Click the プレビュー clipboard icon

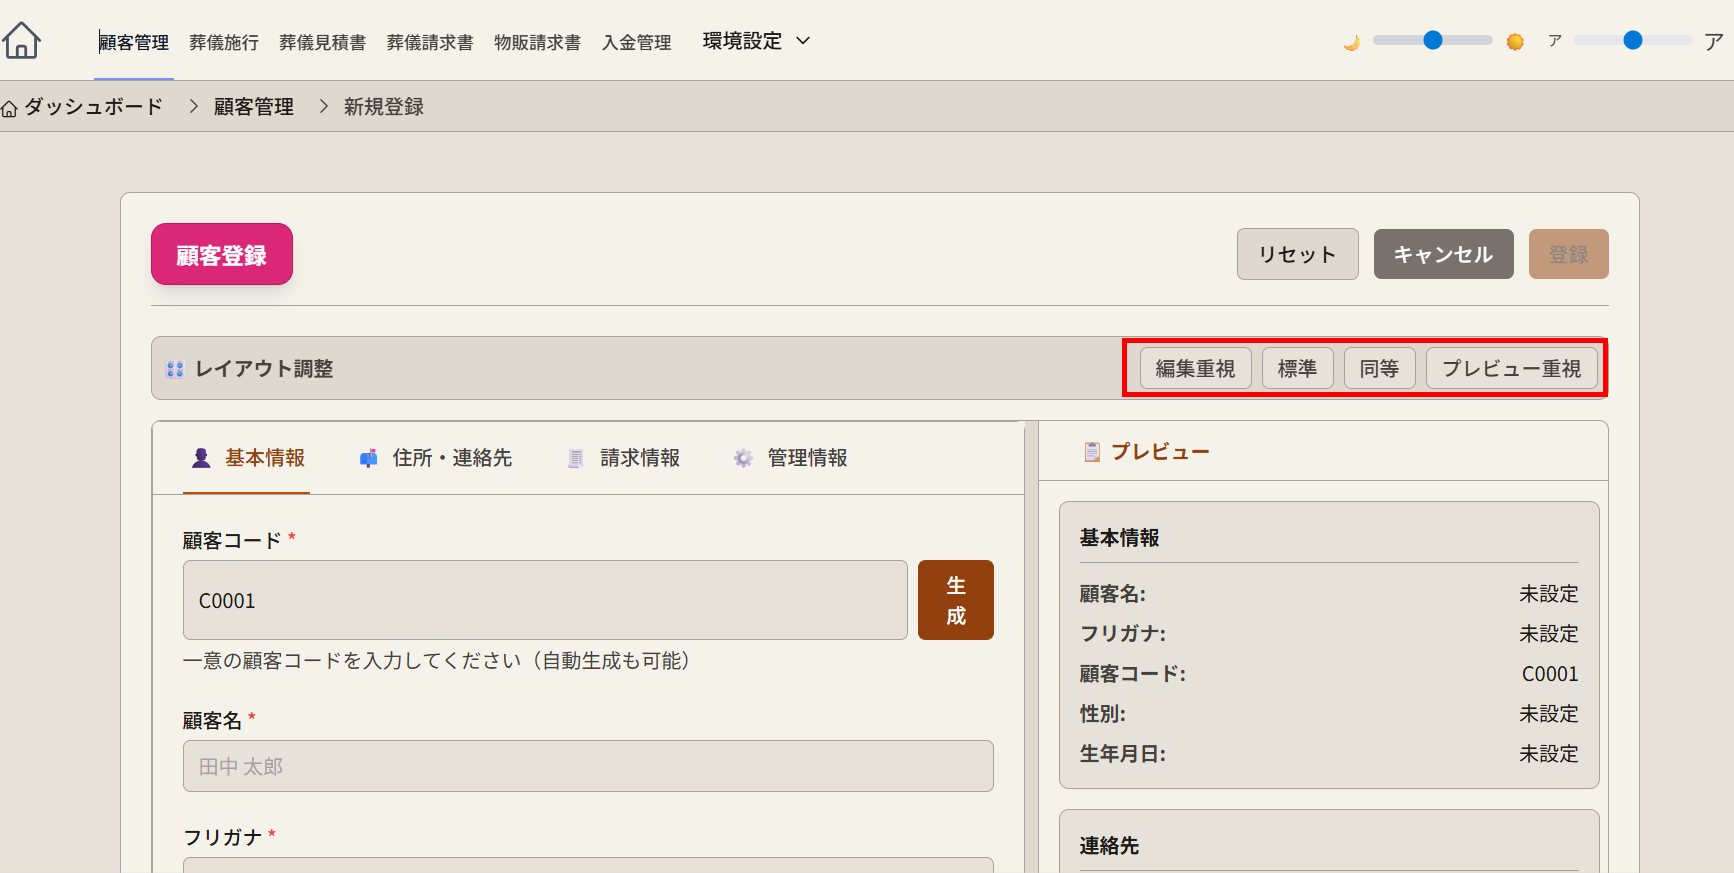(x=1092, y=452)
